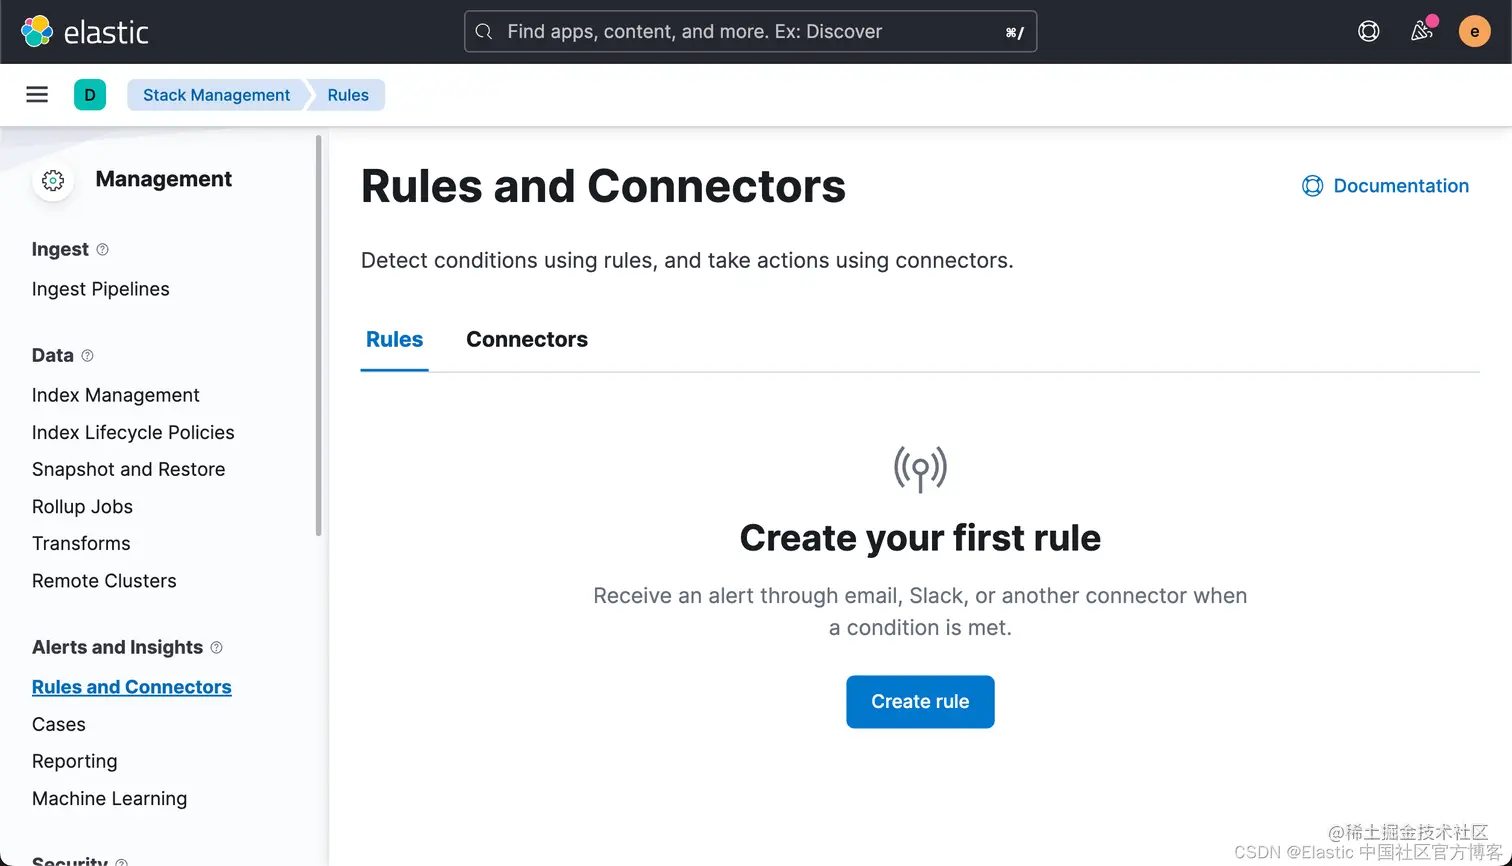Open the user avatar menu
This screenshot has width=1512, height=866.
point(1475,32)
